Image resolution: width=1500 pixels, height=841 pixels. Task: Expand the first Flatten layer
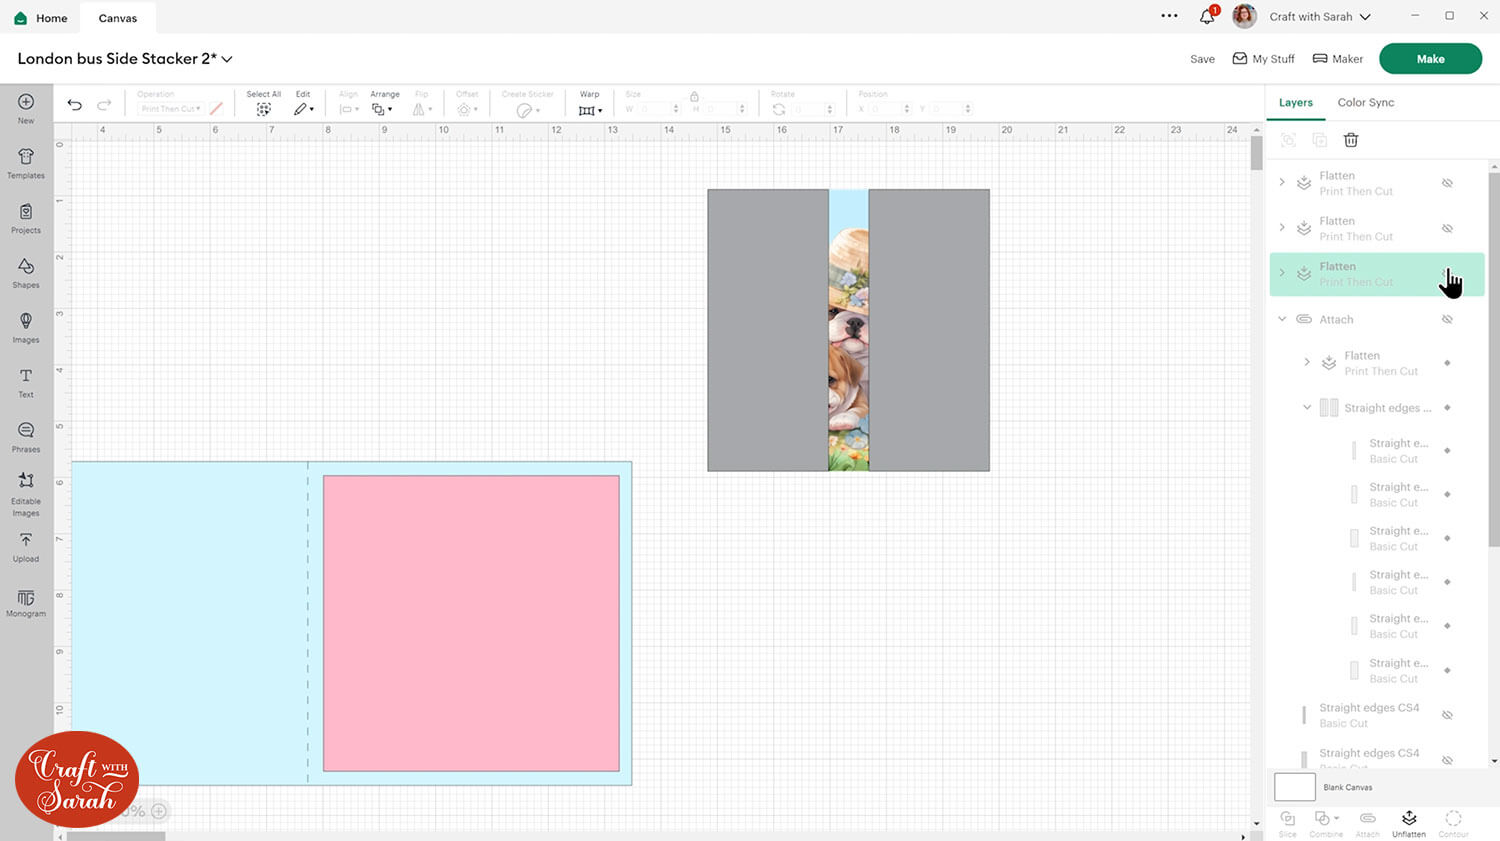point(1282,182)
